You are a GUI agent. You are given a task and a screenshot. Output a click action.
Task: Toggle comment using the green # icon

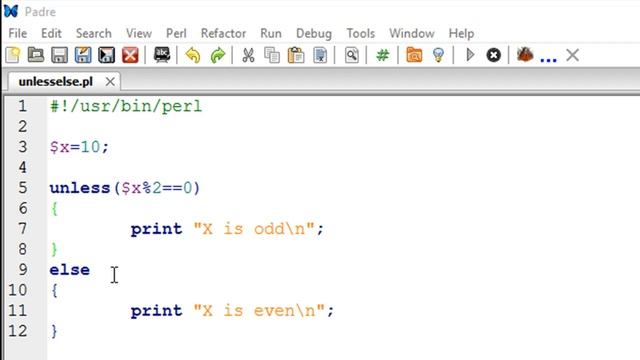pos(382,55)
